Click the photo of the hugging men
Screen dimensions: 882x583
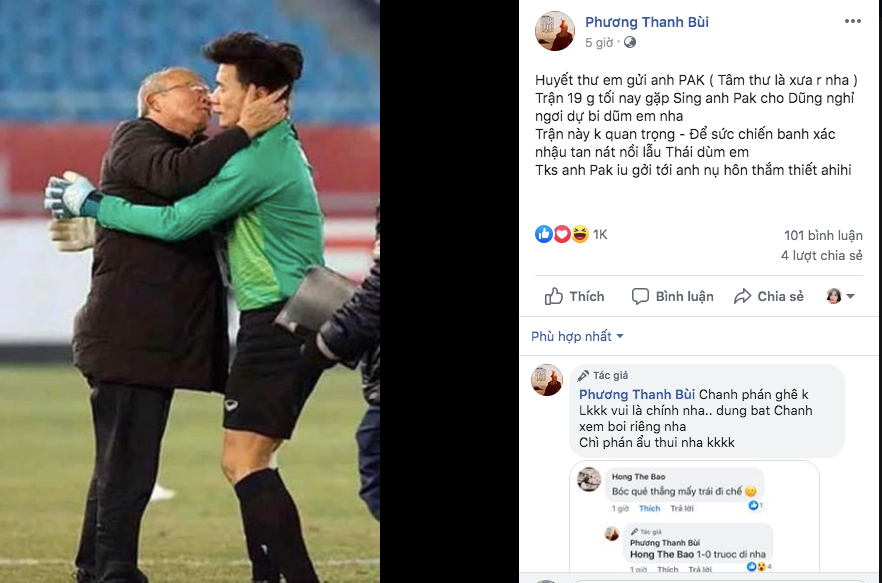(x=190, y=290)
